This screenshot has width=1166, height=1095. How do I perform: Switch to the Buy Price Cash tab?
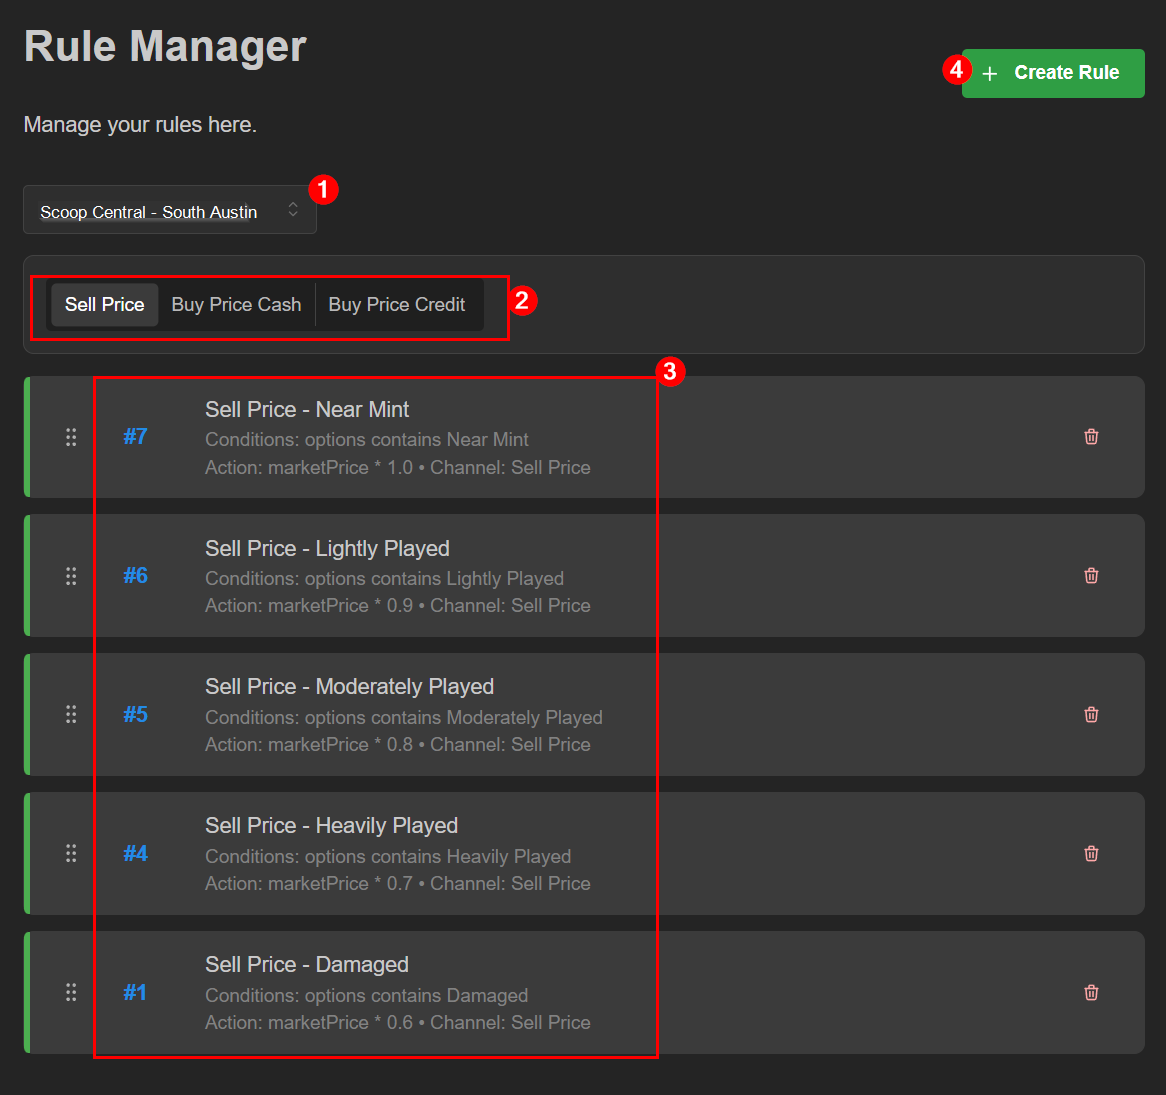click(236, 305)
